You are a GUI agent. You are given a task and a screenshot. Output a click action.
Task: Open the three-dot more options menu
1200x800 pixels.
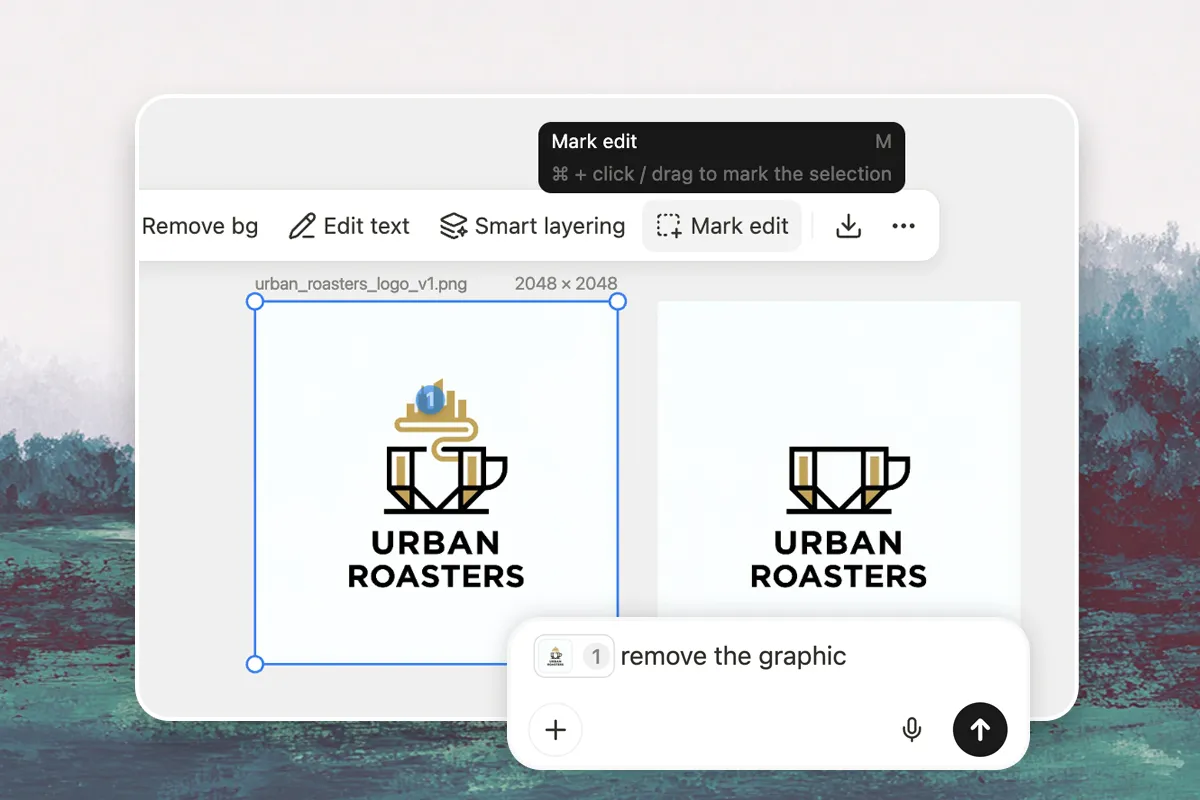click(x=903, y=226)
